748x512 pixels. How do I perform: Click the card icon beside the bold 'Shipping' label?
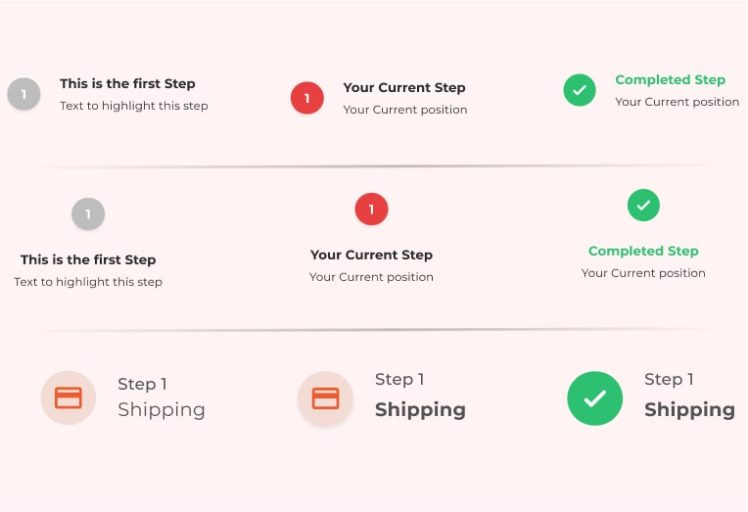[325, 398]
